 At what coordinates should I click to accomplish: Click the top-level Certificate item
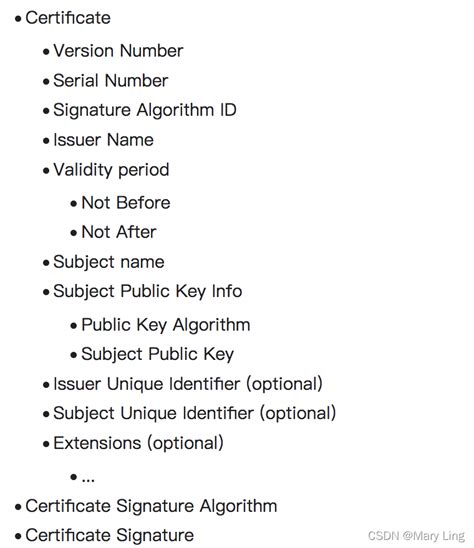(x=68, y=18)
